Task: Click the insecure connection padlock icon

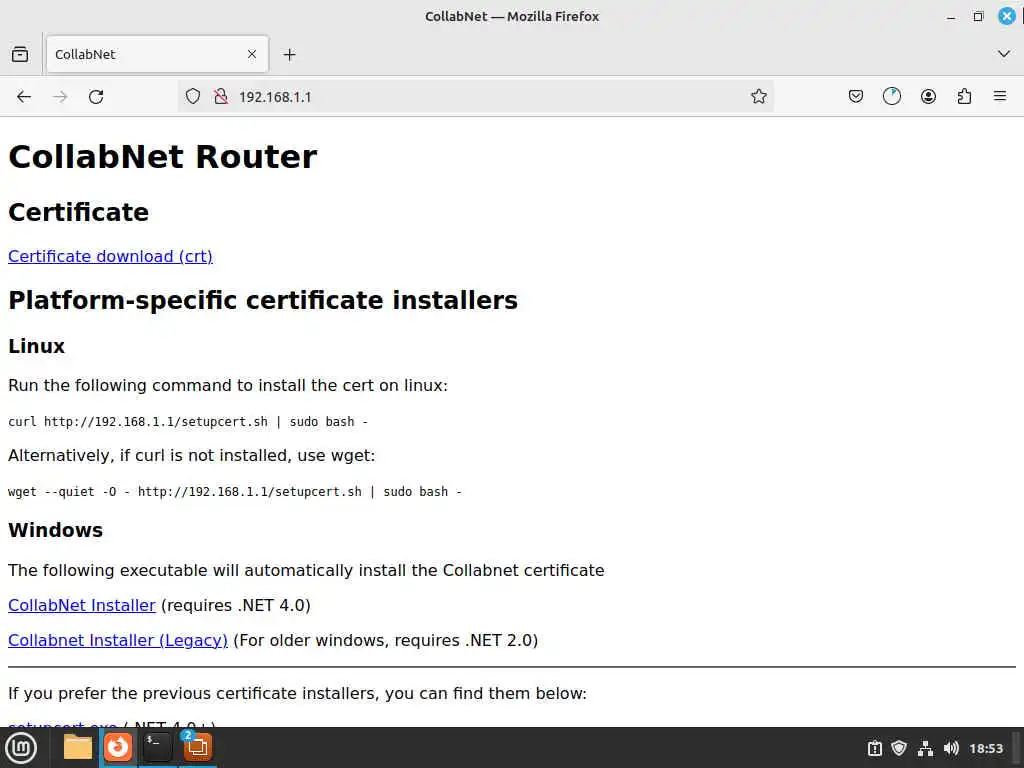Action: click(221, 97)
